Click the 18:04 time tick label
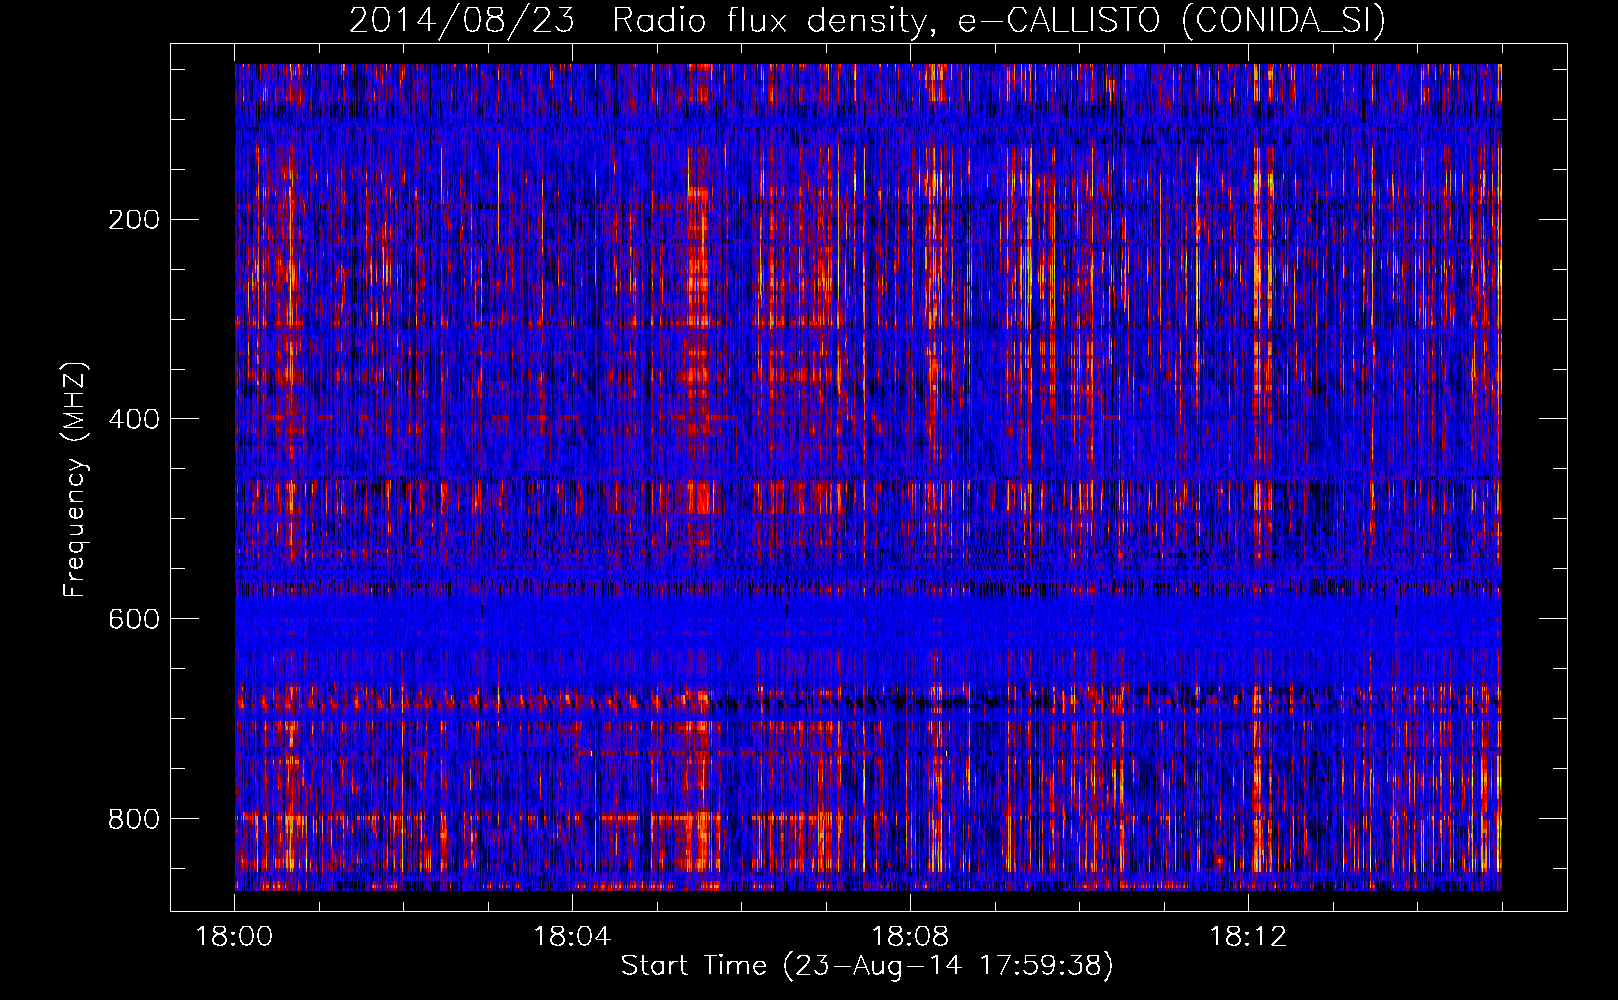The width and height of the screenshot is (1618, 1000). point(572,937)
